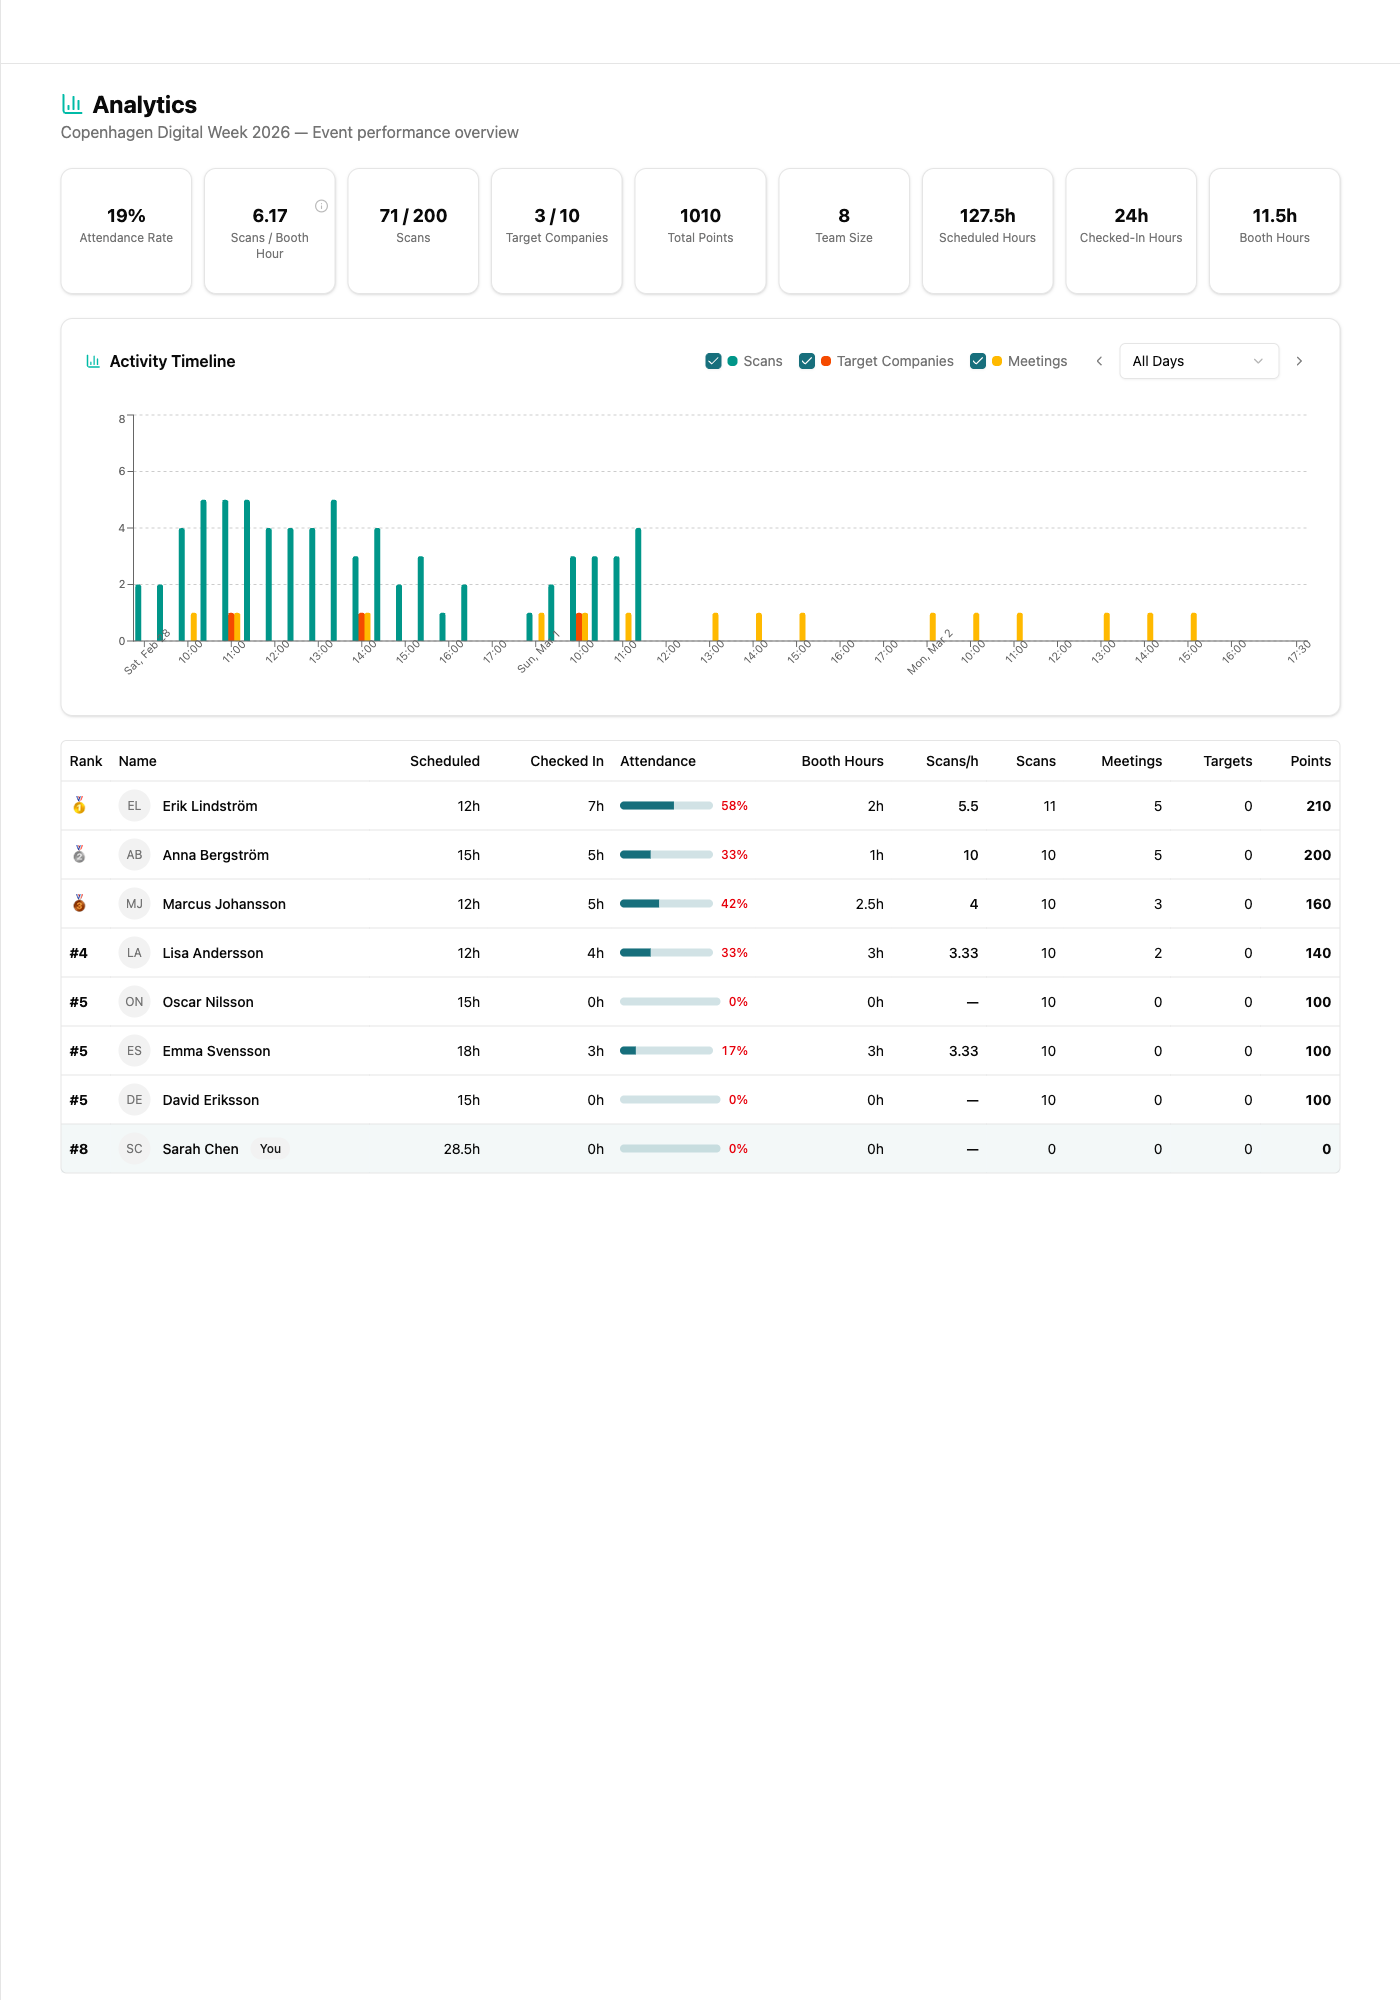Click Emma Svensson's 17% attendance bar
1400x2000 pixels.
[666, 1051]
